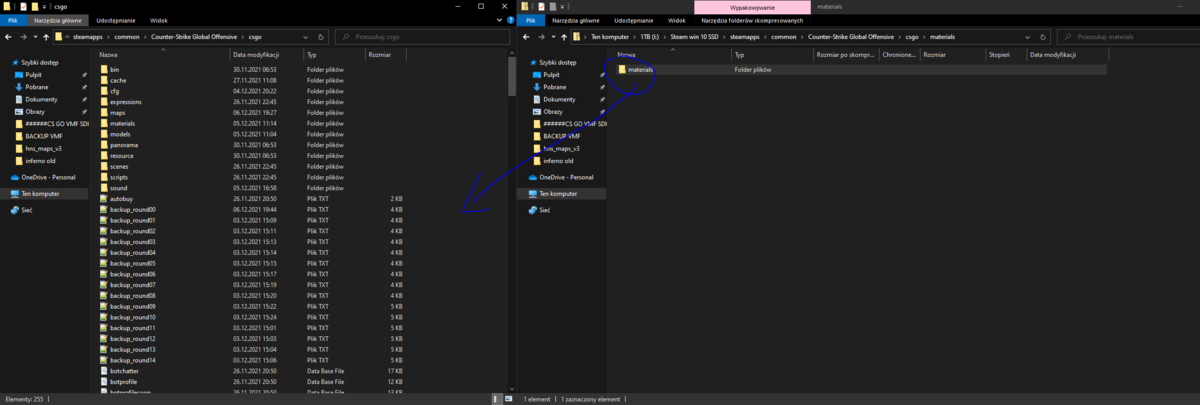Viewport: 1200px width, 405px height.
Task: Sort csgo files by Data modyfikacji column
Action: tap(266, 55)
